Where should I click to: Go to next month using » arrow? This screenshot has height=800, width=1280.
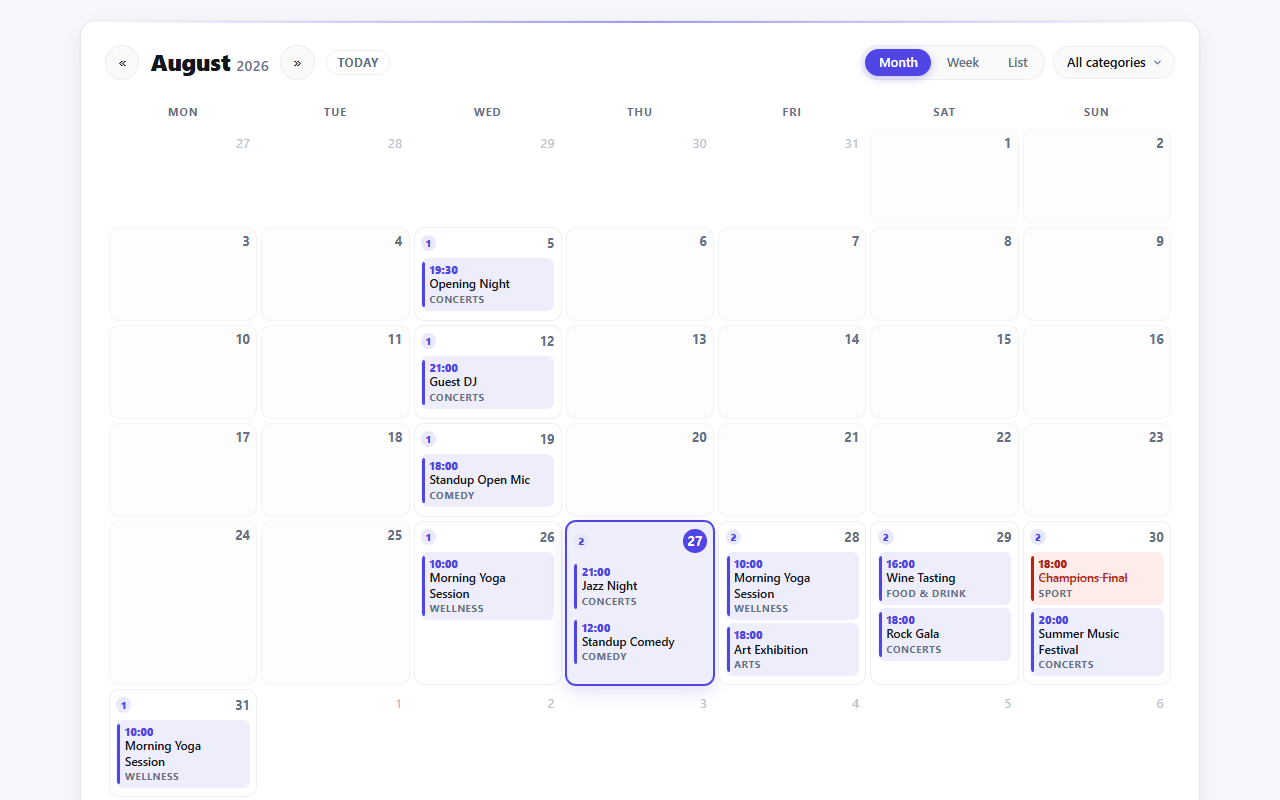point(297,63)
